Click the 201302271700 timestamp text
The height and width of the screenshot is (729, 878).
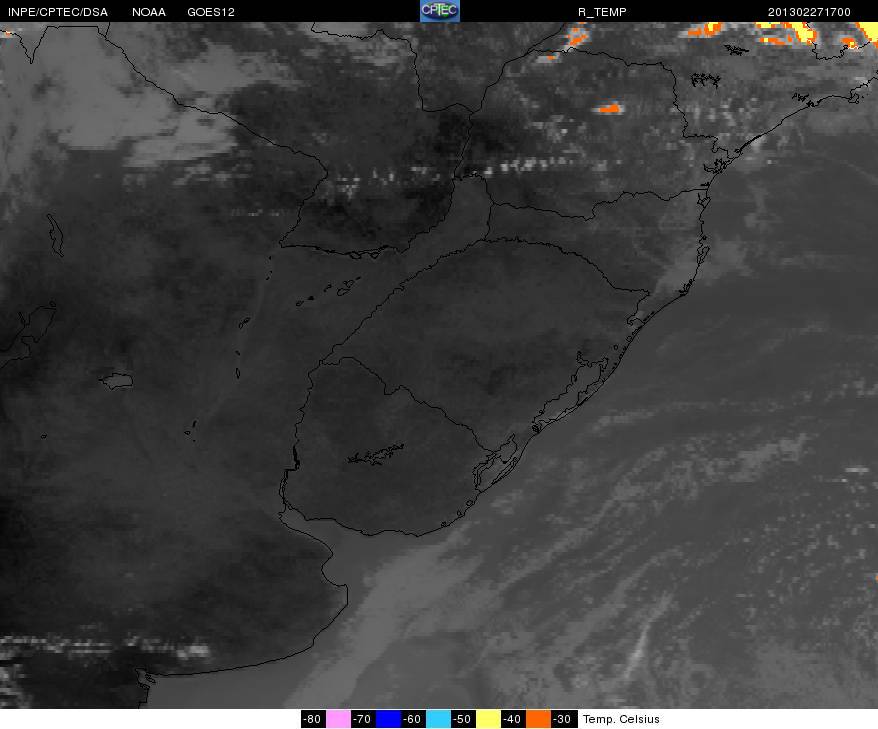pyautogui.click(x=809, y=12)
